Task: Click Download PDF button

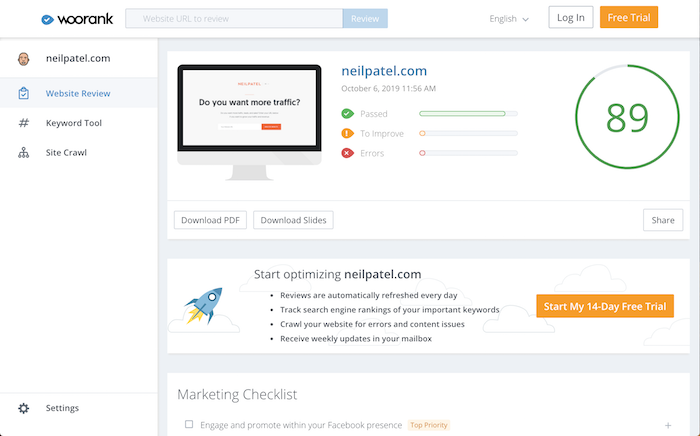Action: 210,220
